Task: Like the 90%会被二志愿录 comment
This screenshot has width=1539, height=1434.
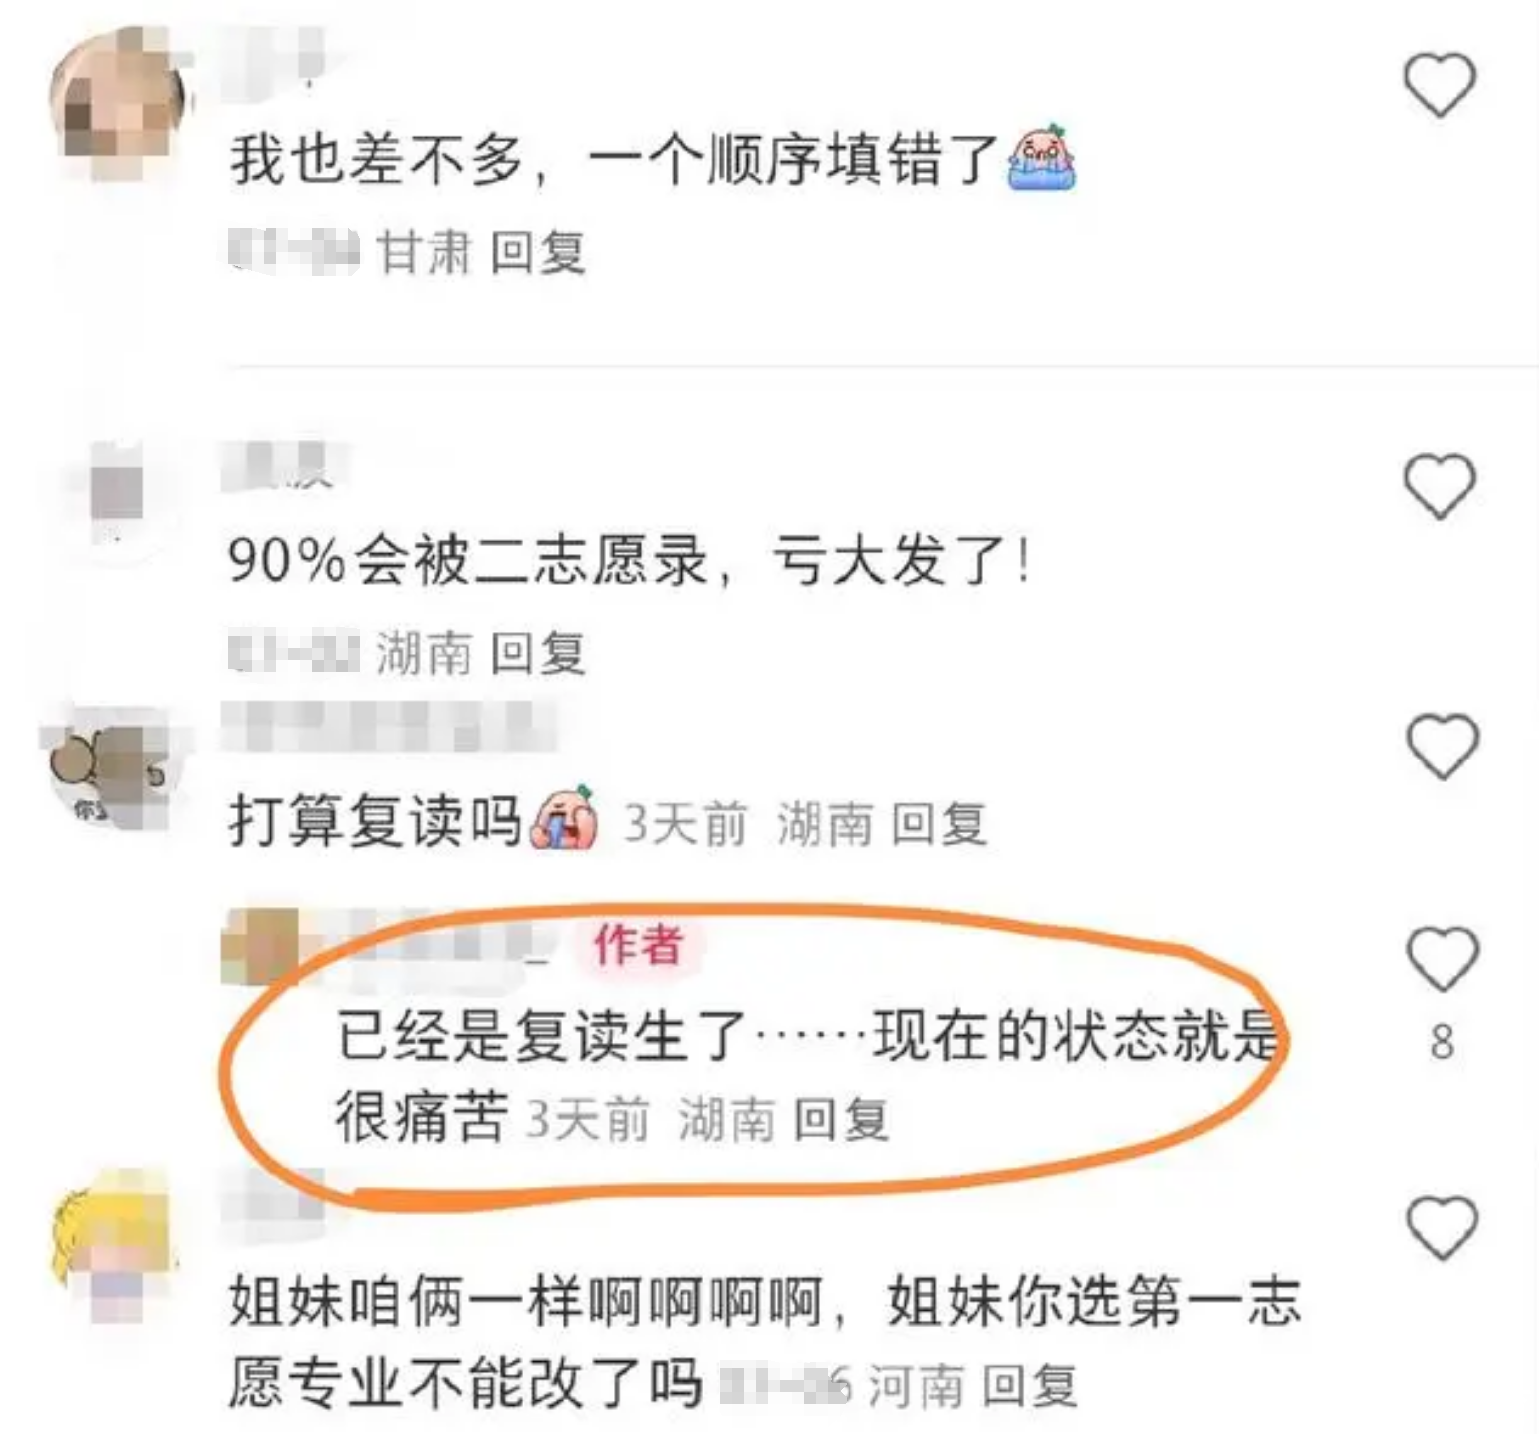Action: click(x=1440, y=486)
